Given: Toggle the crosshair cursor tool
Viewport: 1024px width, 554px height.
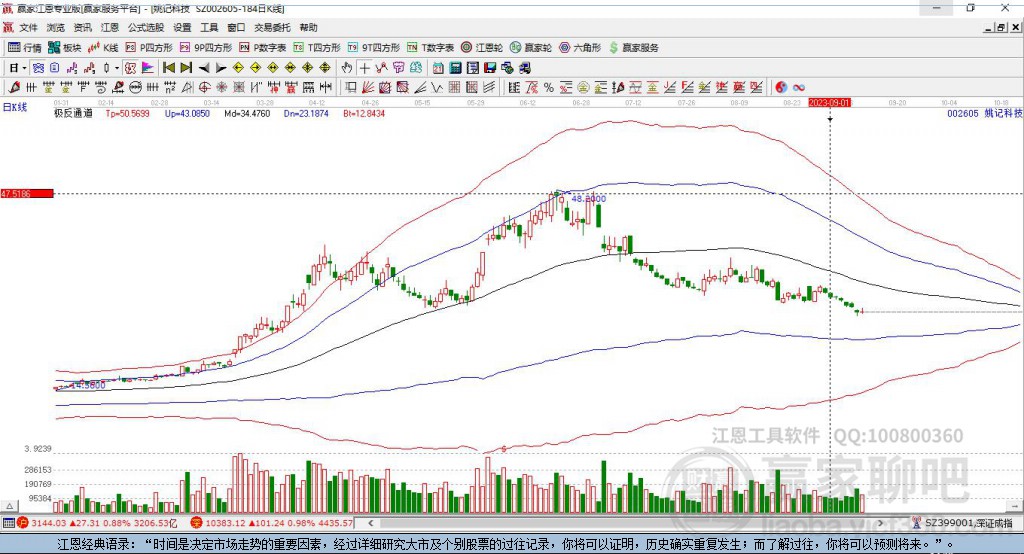Looking at the screenshot, I should coord(364,68).
